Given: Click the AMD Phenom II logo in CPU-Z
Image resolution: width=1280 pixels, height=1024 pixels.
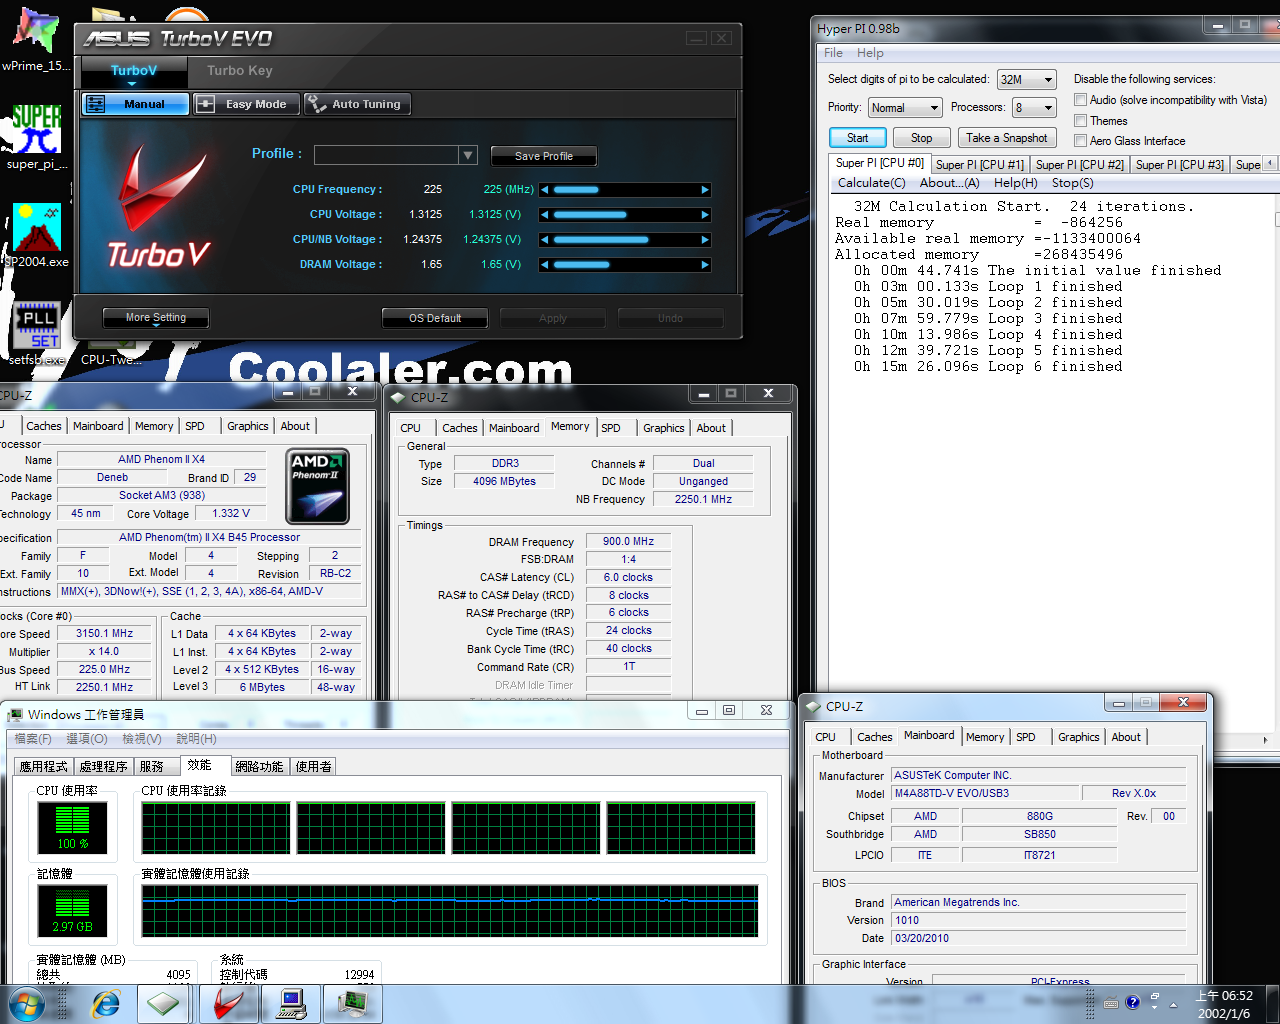Looking at the screenshot, I should [x=317, y=486].
